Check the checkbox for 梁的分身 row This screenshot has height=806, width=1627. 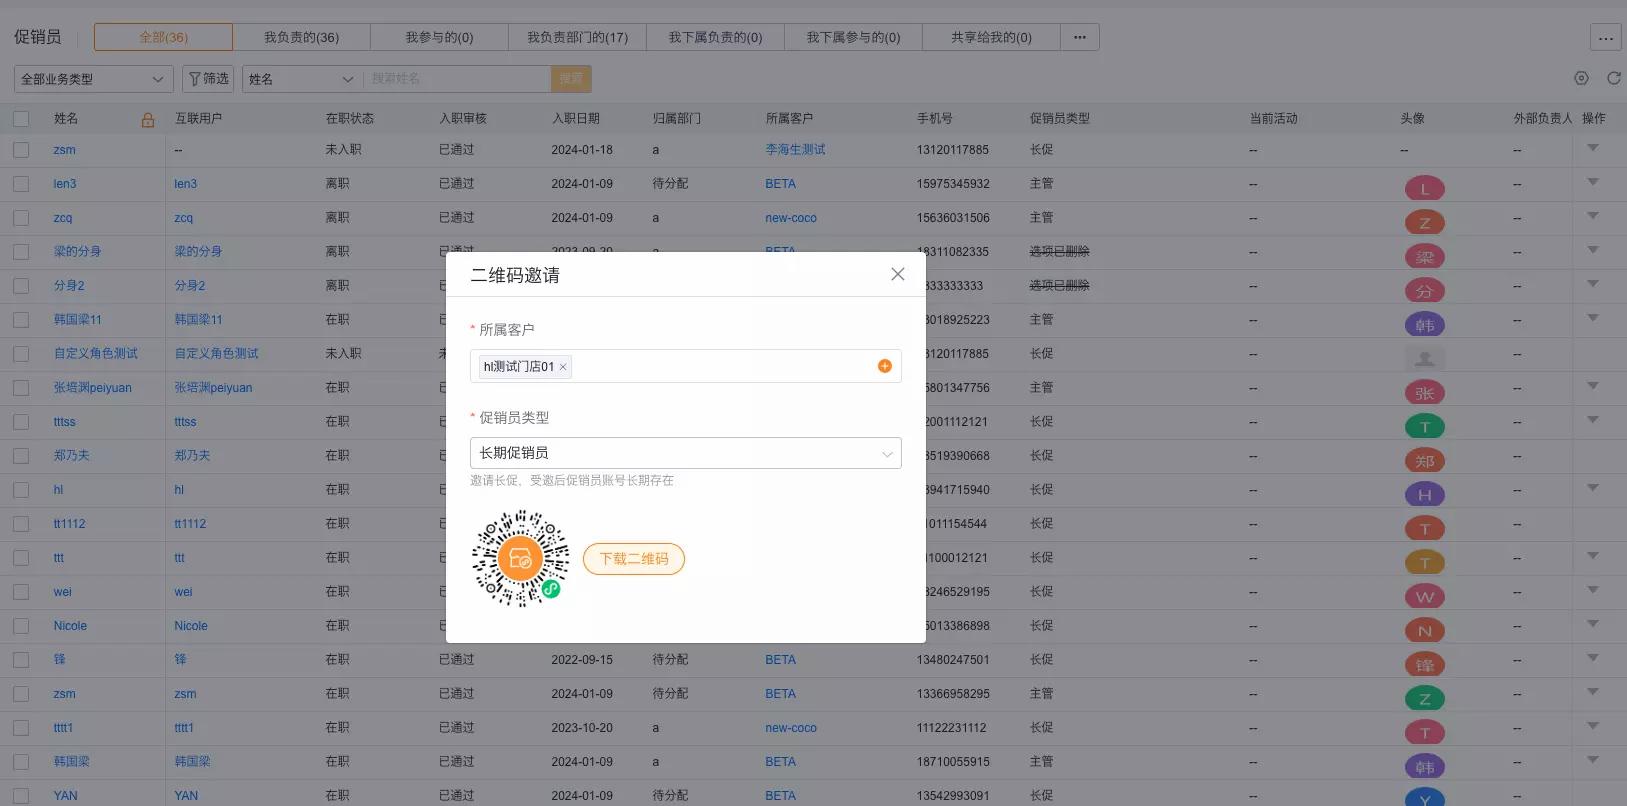point(21,252)
